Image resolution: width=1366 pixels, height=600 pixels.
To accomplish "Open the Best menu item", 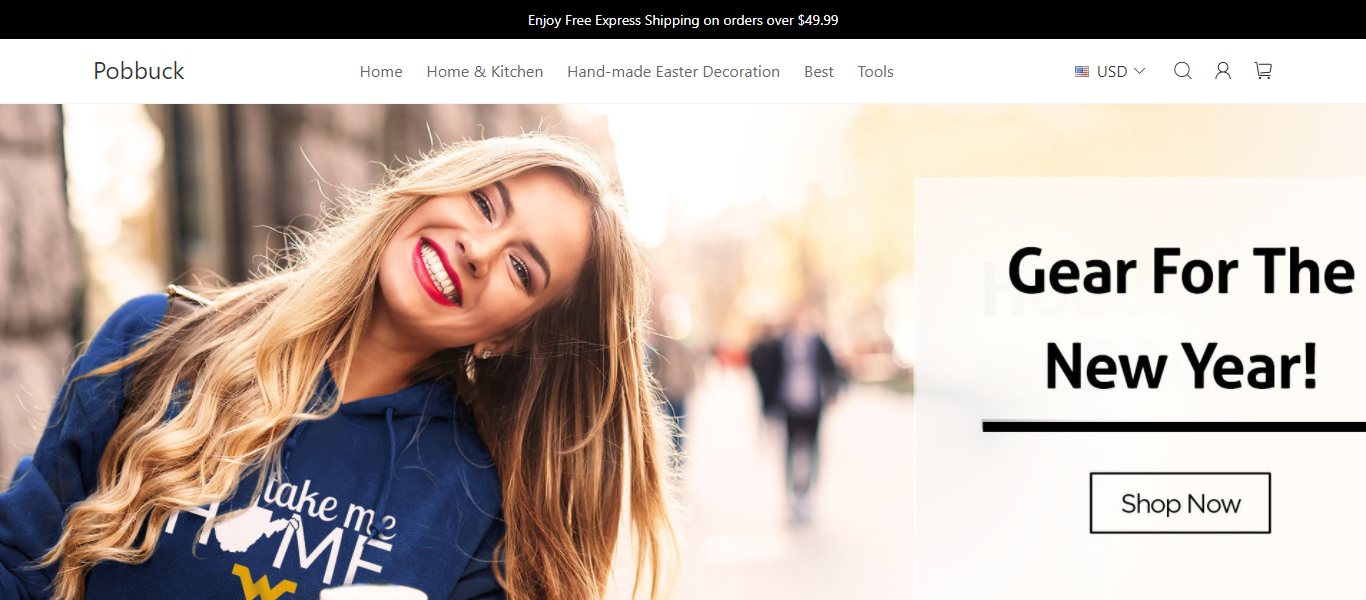I will (819, 72).
